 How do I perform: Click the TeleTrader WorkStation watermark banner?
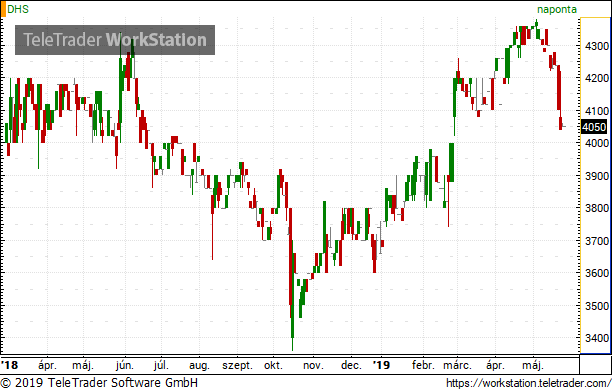pos(115,40)
